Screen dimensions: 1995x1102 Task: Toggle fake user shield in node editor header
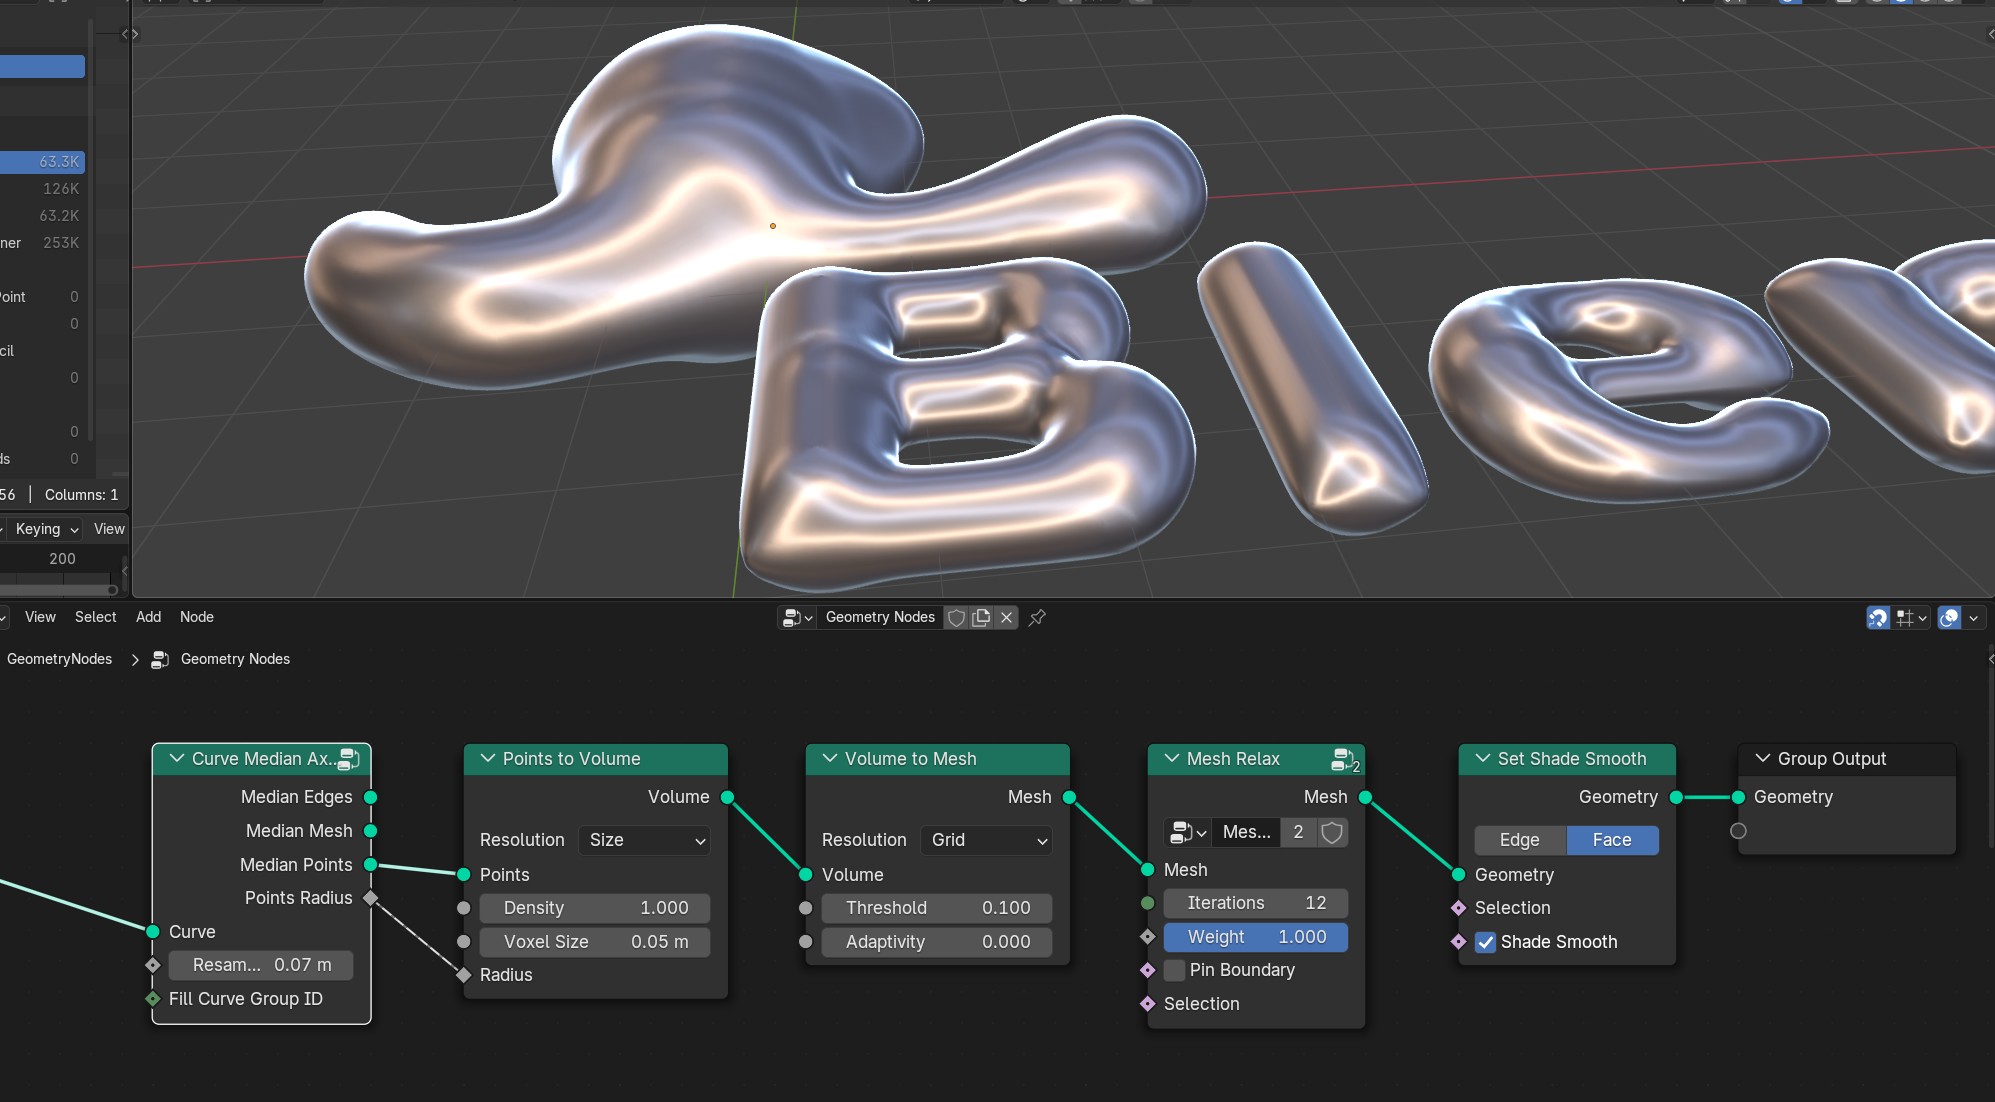tap(956, 618)
